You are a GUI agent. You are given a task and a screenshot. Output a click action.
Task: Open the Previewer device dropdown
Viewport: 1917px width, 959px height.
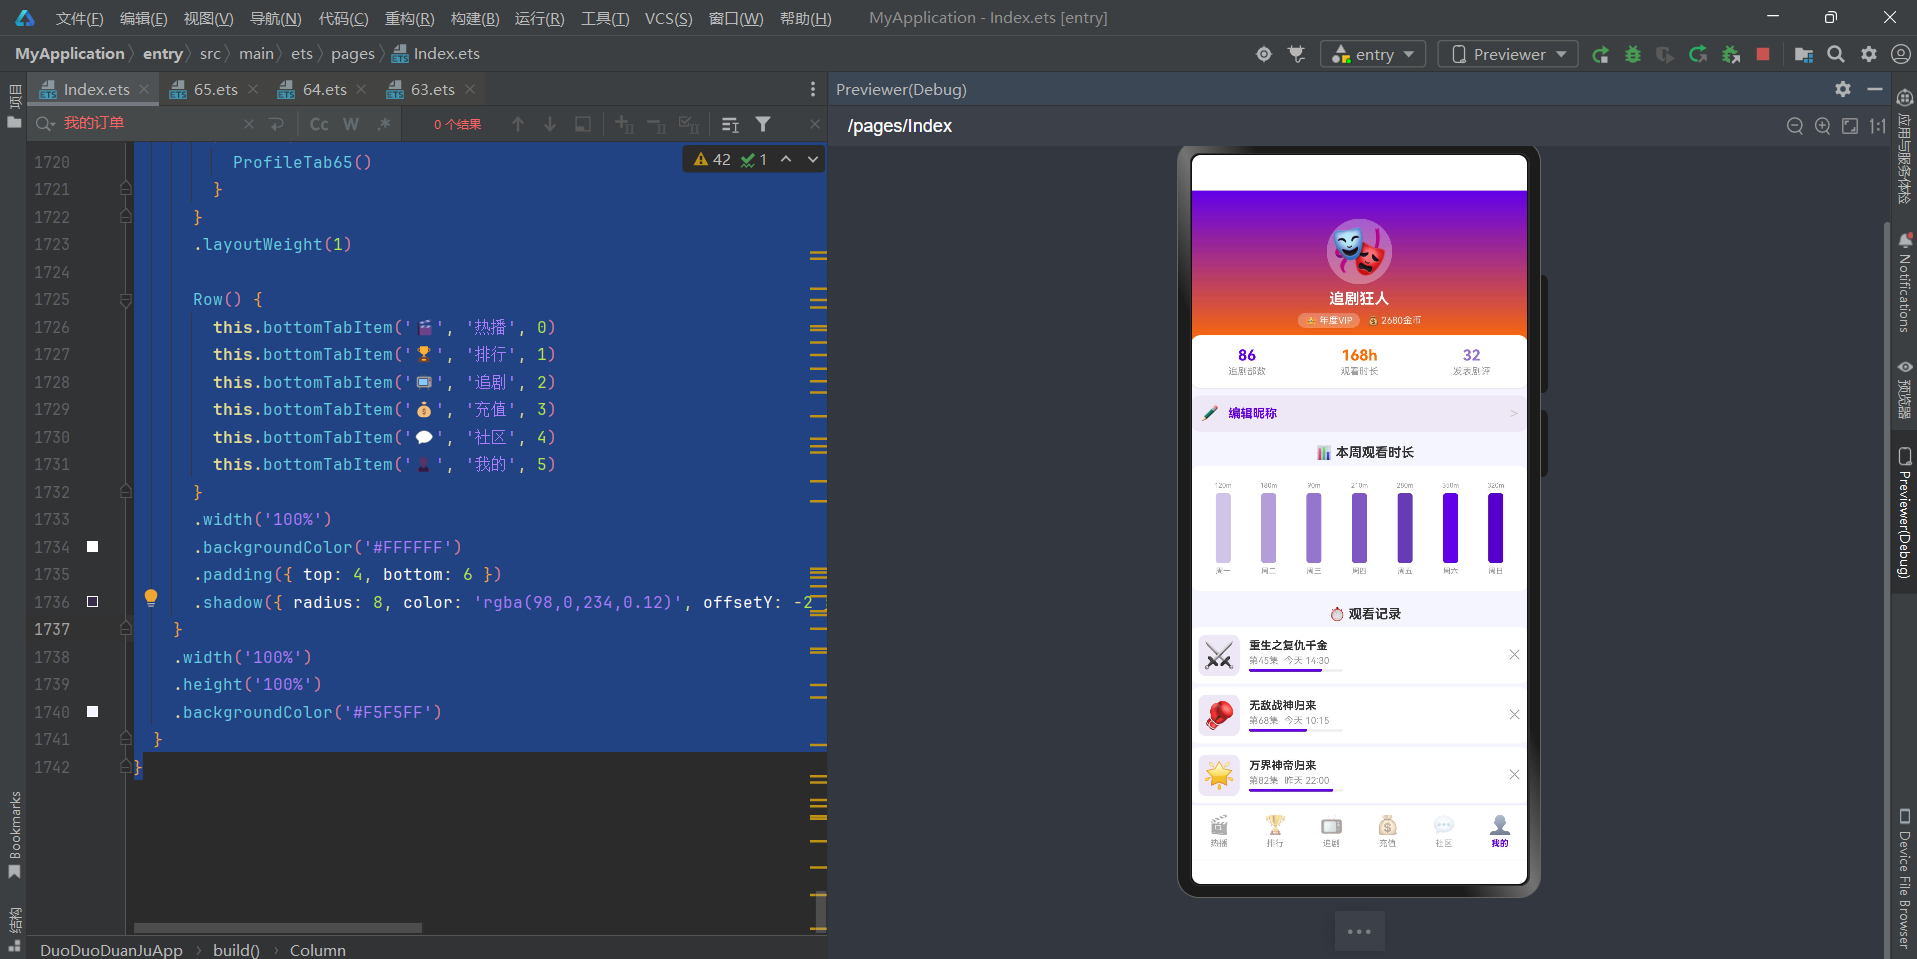coord(1508,54)
